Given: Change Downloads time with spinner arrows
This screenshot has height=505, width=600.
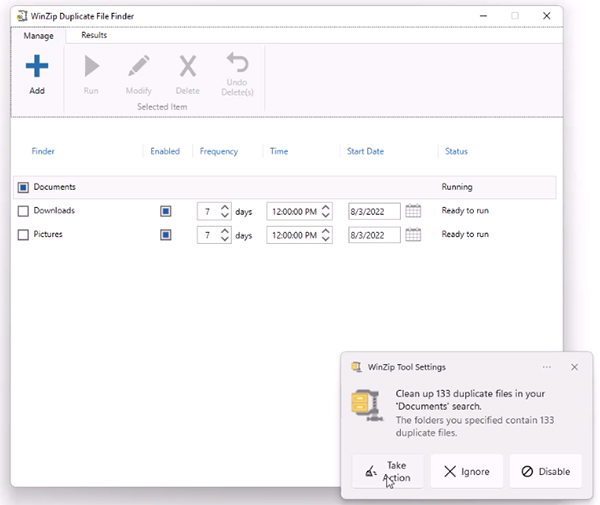Looking at the screenshot, I should 326,211.
